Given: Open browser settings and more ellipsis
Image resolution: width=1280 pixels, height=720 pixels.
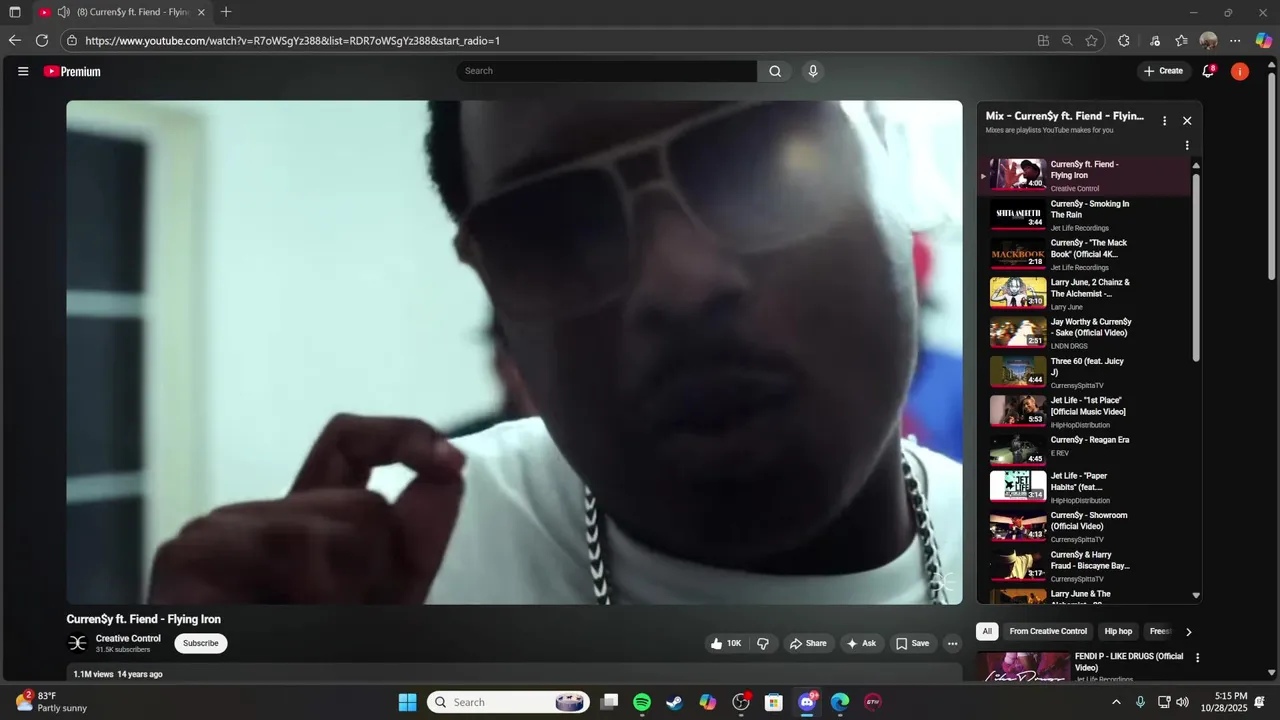Looking at the screenshot, I should click(1235, 41).
